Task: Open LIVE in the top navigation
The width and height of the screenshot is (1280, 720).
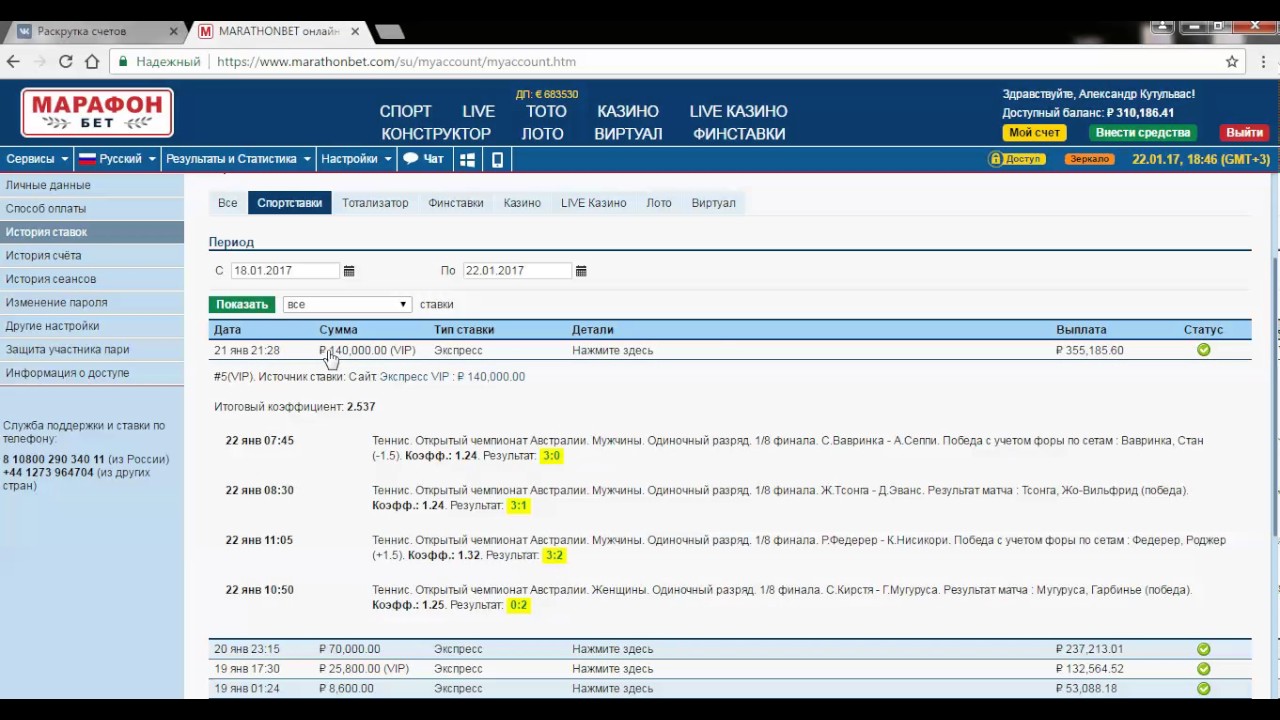Action: point(479,111)
